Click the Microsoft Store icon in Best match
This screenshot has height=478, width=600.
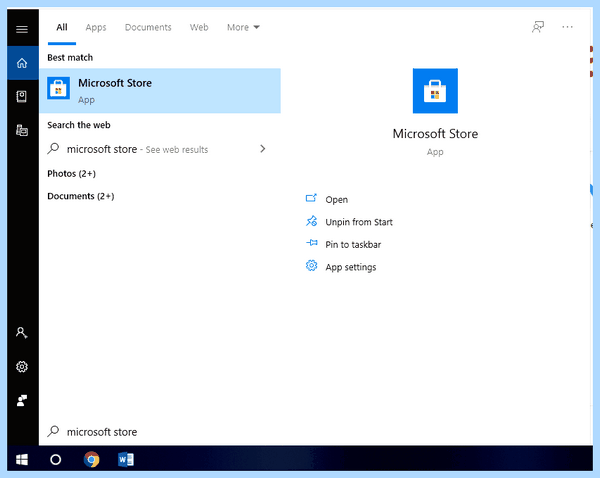[59, 88]
